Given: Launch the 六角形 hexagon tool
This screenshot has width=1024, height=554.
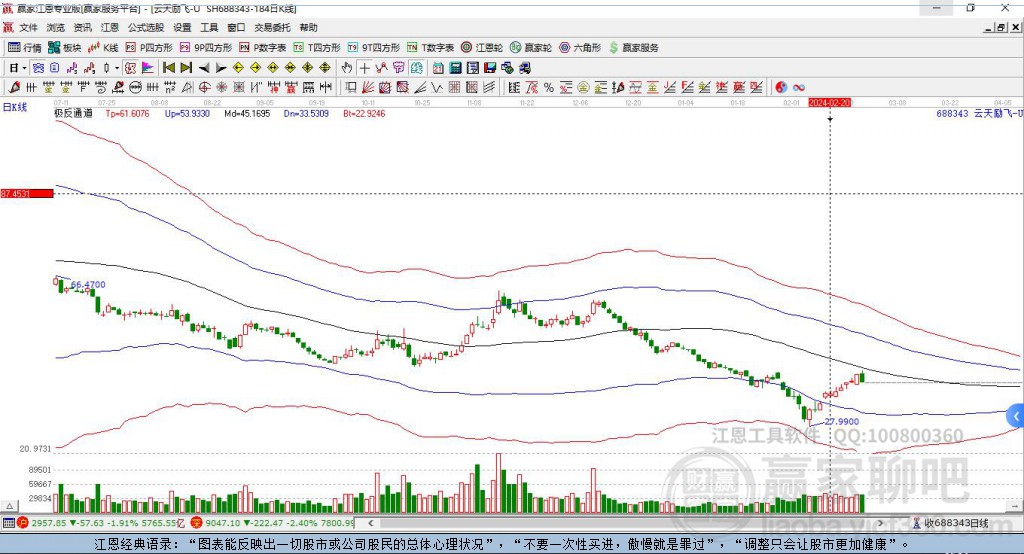Looking at the screenshot, I should [580, 47].
